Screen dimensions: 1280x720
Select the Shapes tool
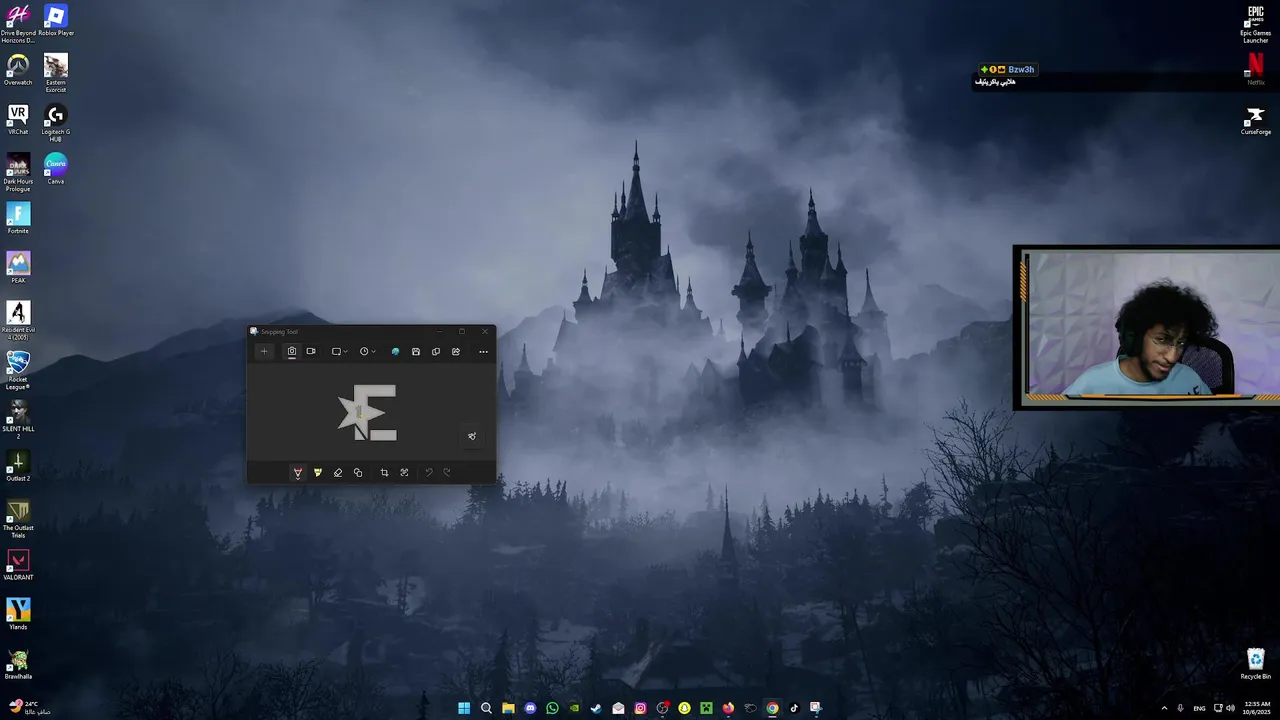[358, 473]
